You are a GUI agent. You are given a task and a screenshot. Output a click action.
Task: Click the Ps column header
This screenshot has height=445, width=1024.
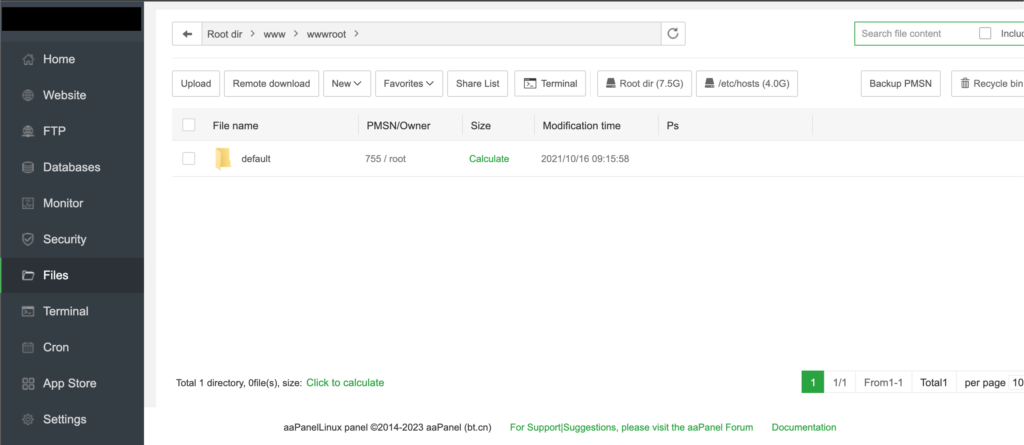pyautogui.click(x=673, y=125)
